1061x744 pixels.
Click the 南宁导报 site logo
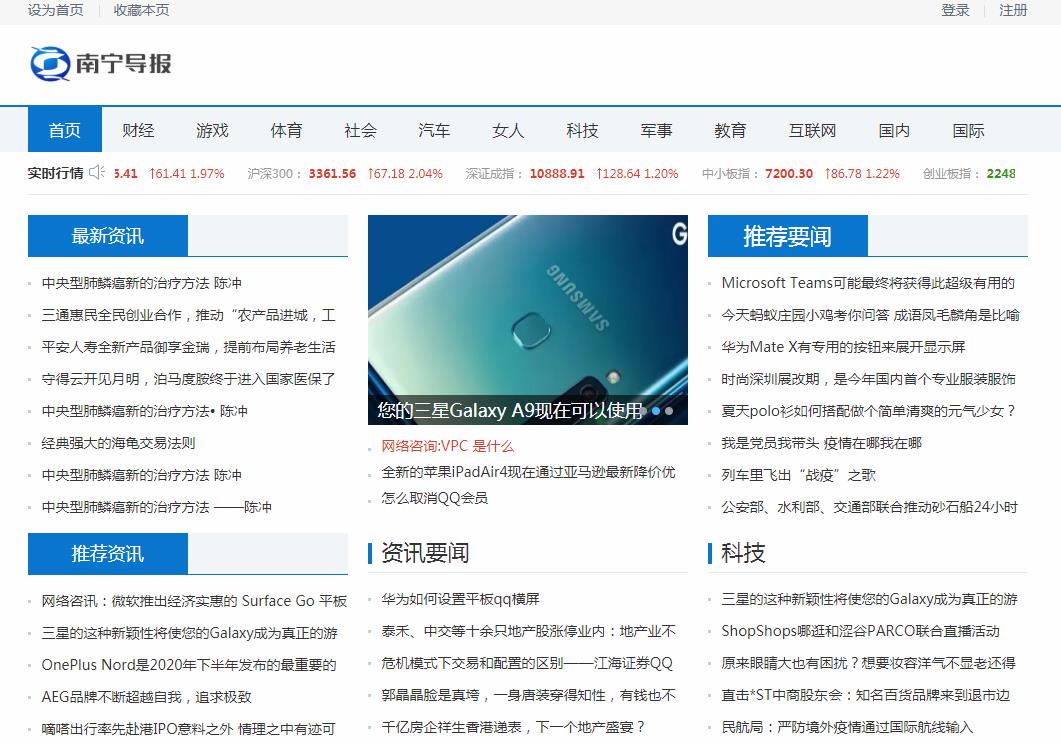pyautogui.click(x=100, y=64)
